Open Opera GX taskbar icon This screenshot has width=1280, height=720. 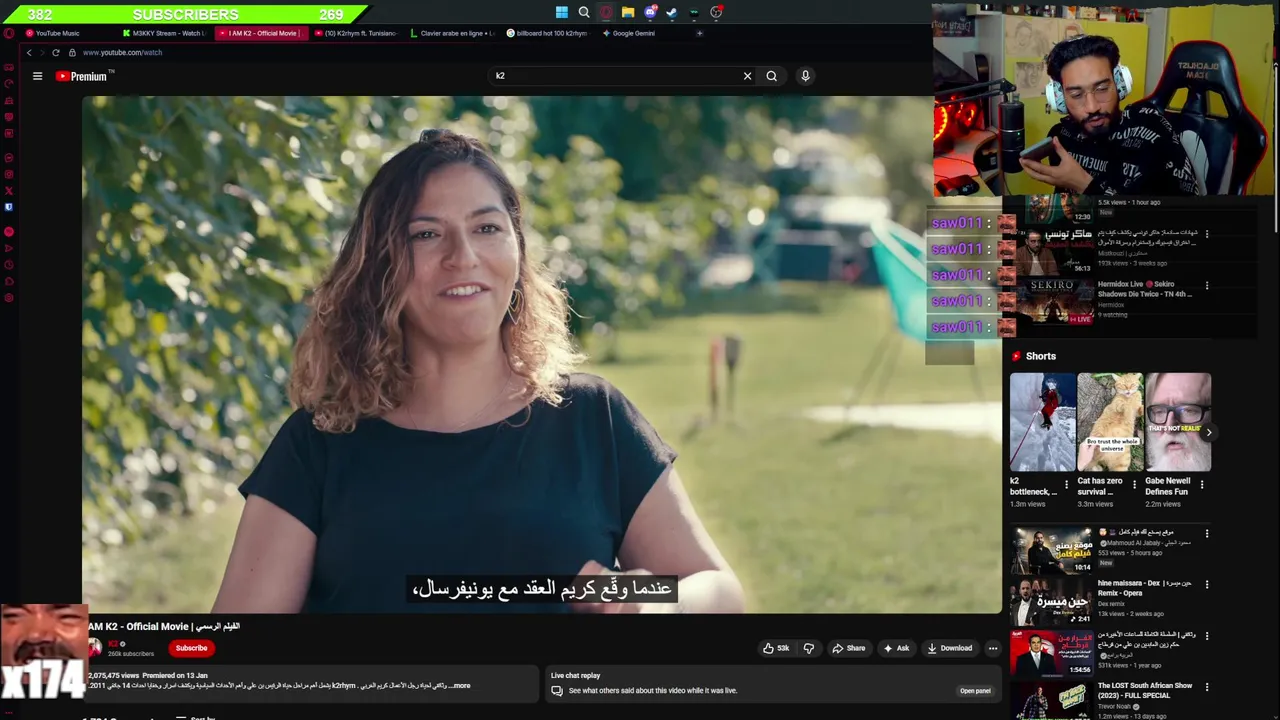(606, 12)
